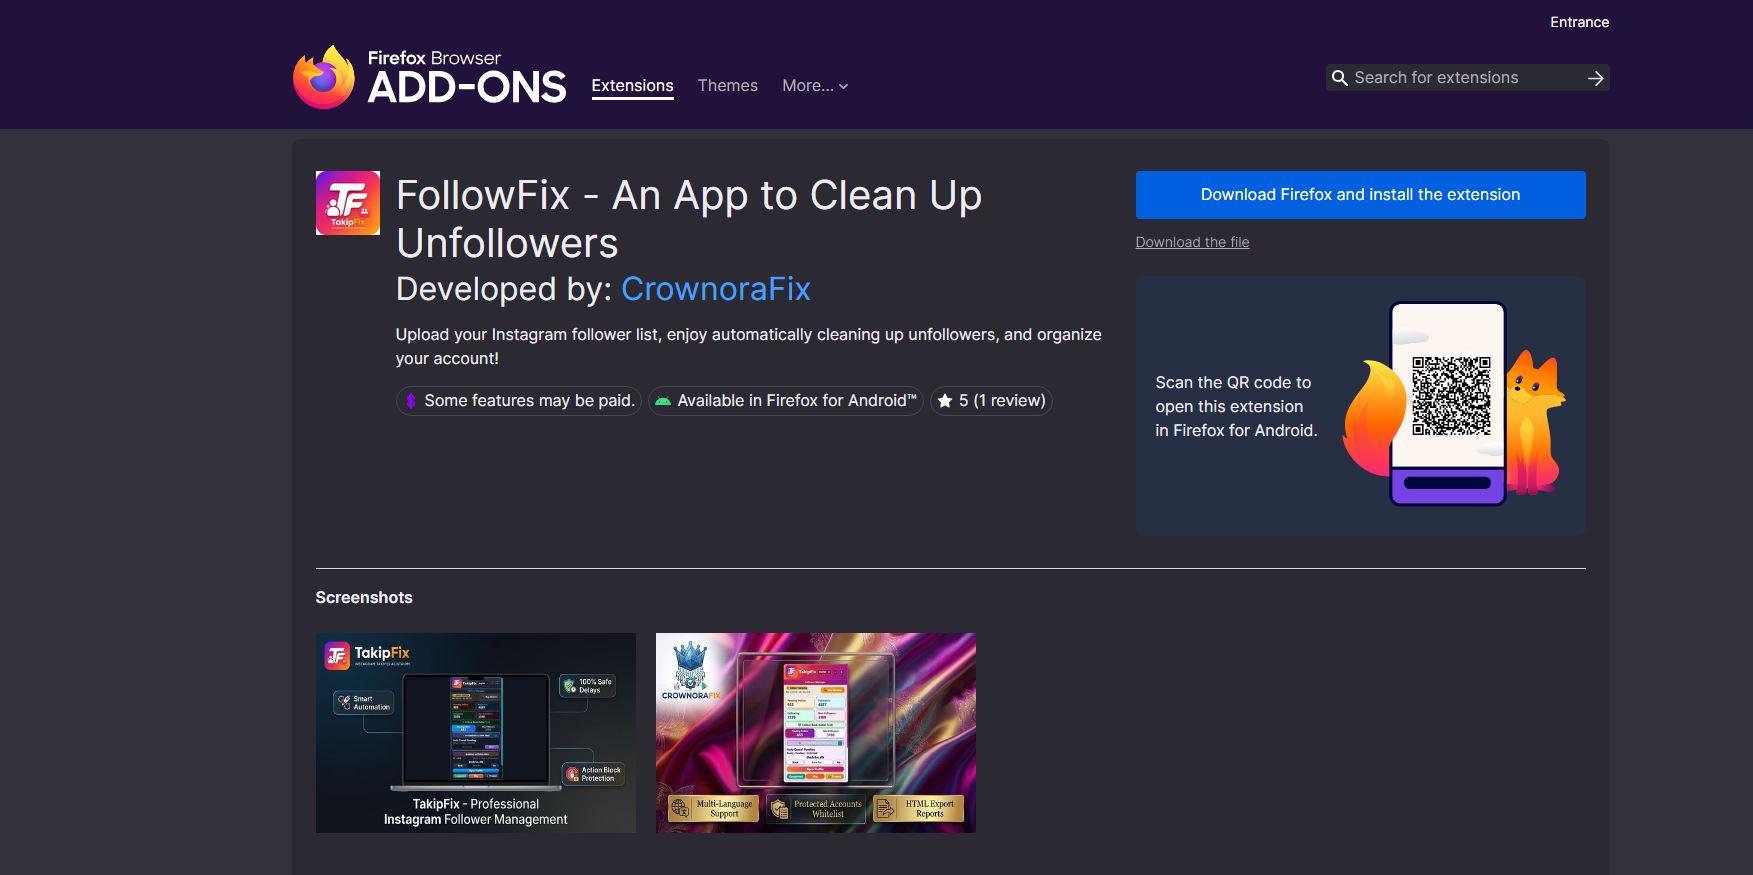1753x875 pixels.
Task: Click the Android availability icon
Action: tap(662, 401)
